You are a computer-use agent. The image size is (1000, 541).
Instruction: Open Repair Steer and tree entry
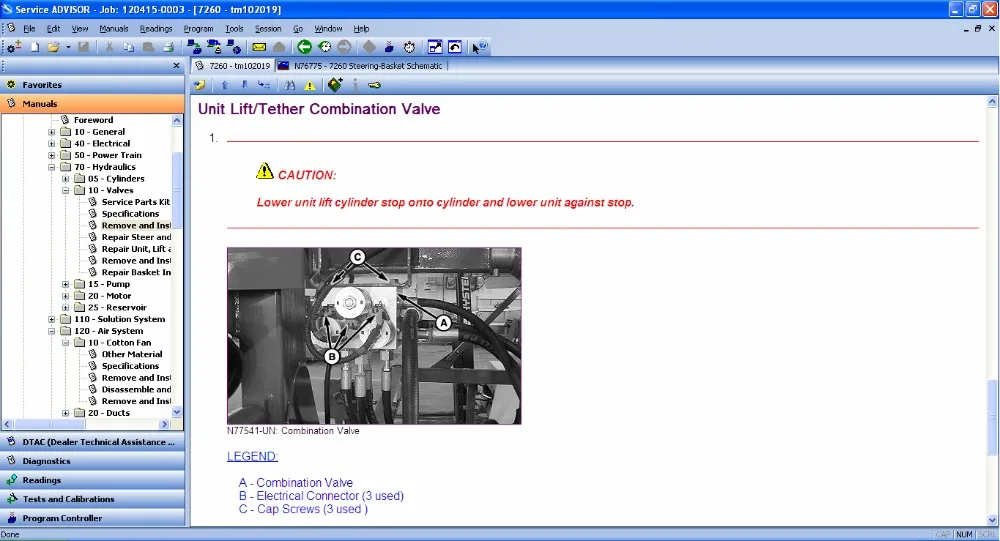coord(136,237)
